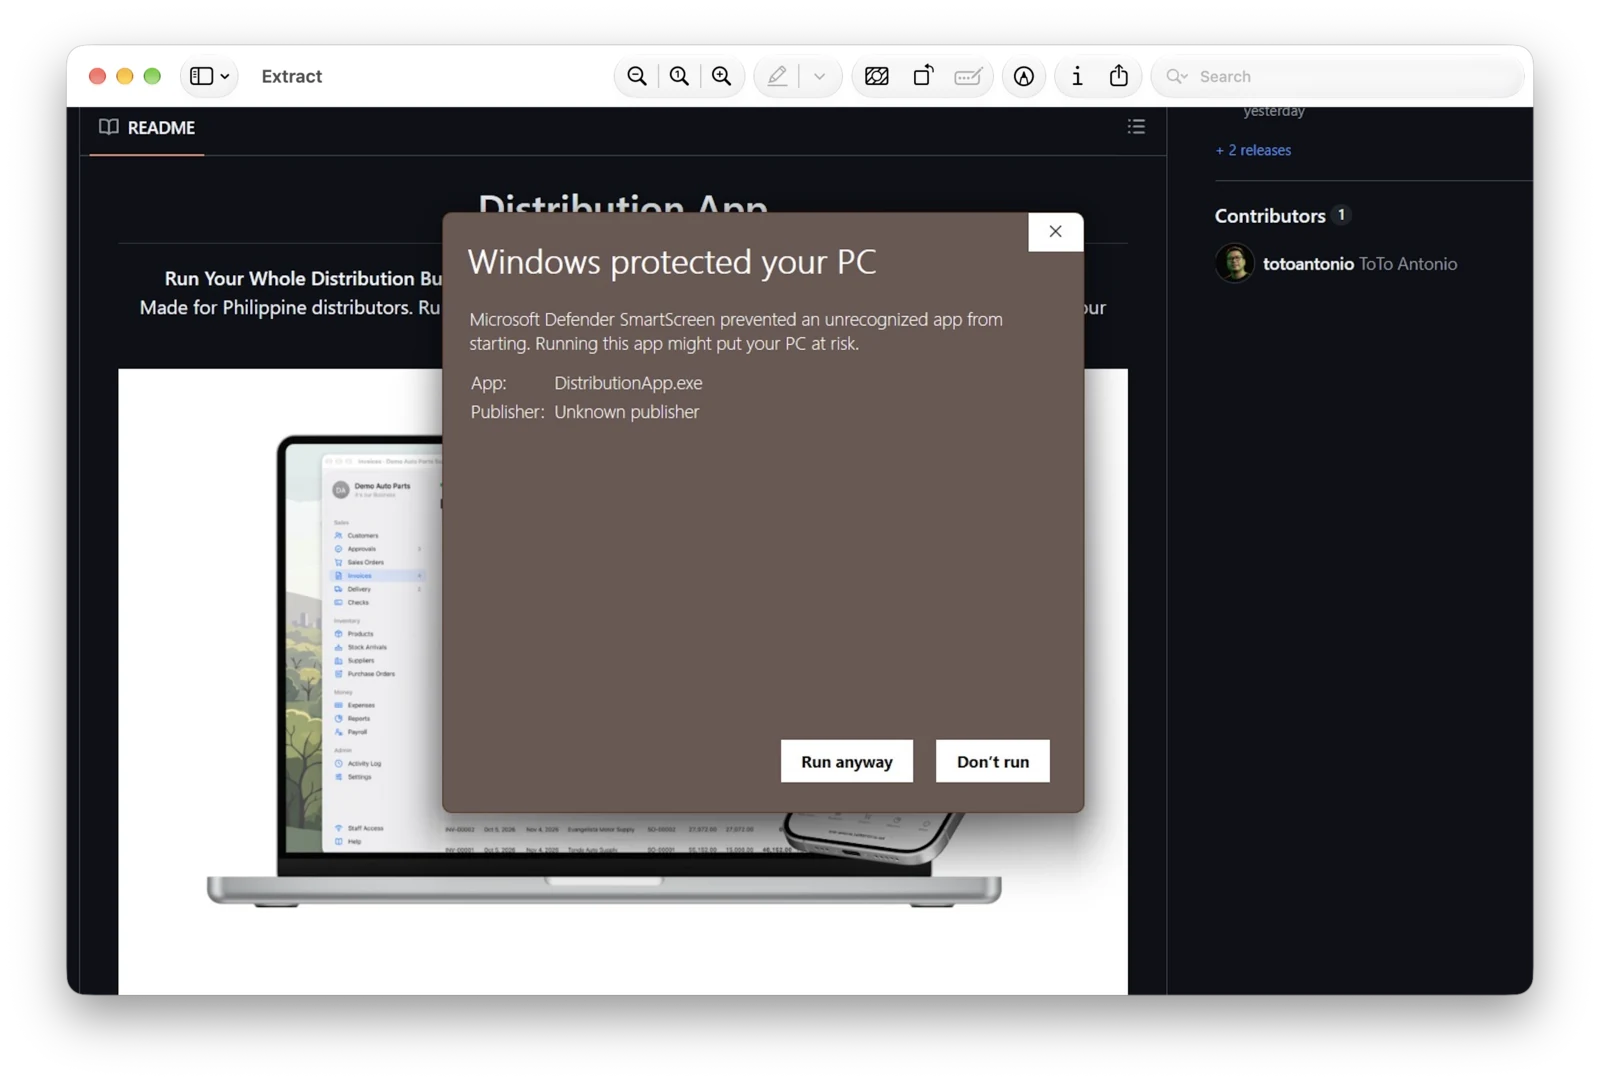Click the DistributionApp.exe app name
The width and height of the screenshot is (1600, 1083).
(628, 383)
